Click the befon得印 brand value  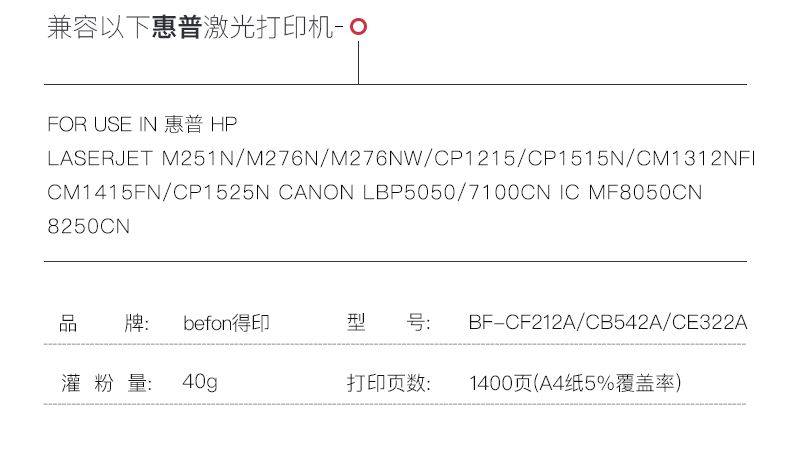coord(227,323)
